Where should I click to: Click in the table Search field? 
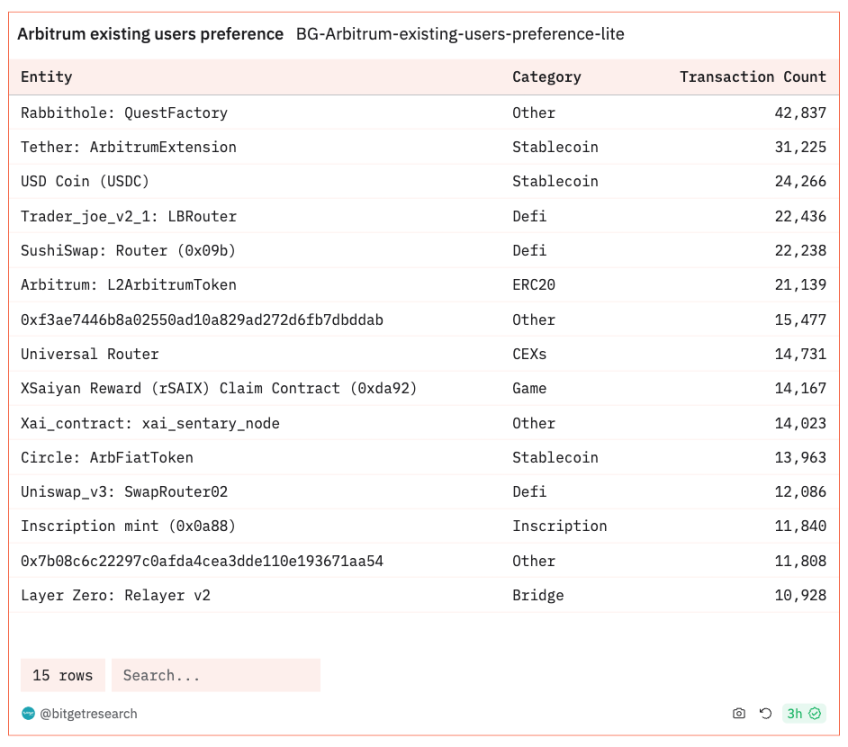click(x=215, y=675)
